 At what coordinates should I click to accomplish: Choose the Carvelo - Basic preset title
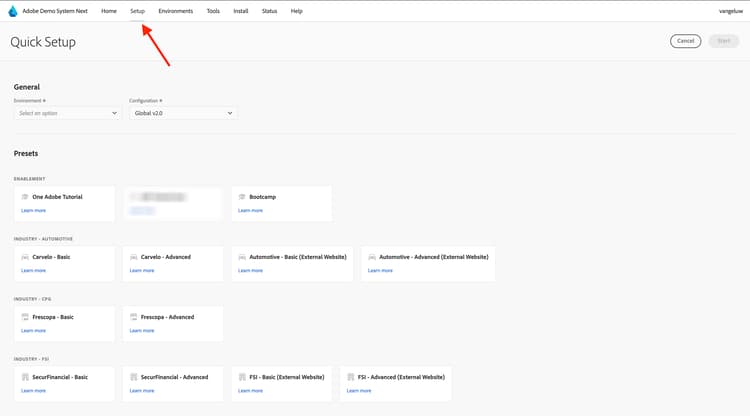click(x=51, y=257)
